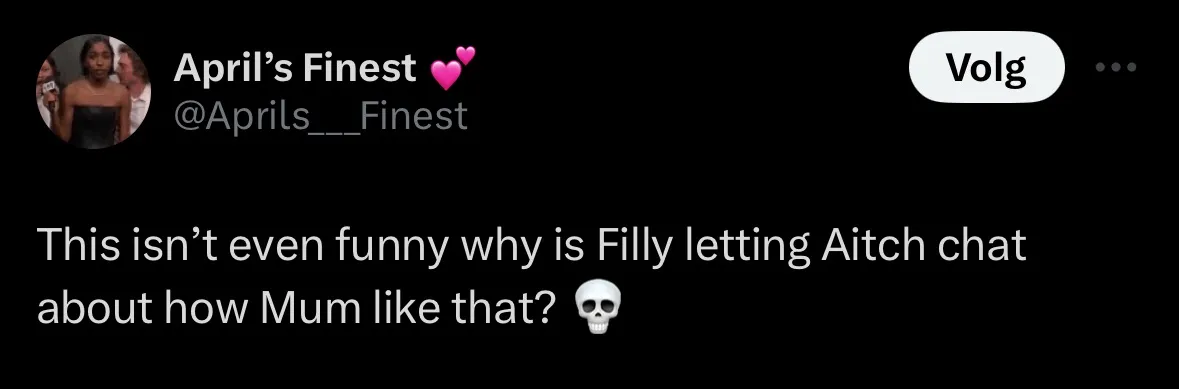The width and height of the screenshot is (1179, 389).
Task: Click the question mark before the skull
Action: (x=549, y=308)
